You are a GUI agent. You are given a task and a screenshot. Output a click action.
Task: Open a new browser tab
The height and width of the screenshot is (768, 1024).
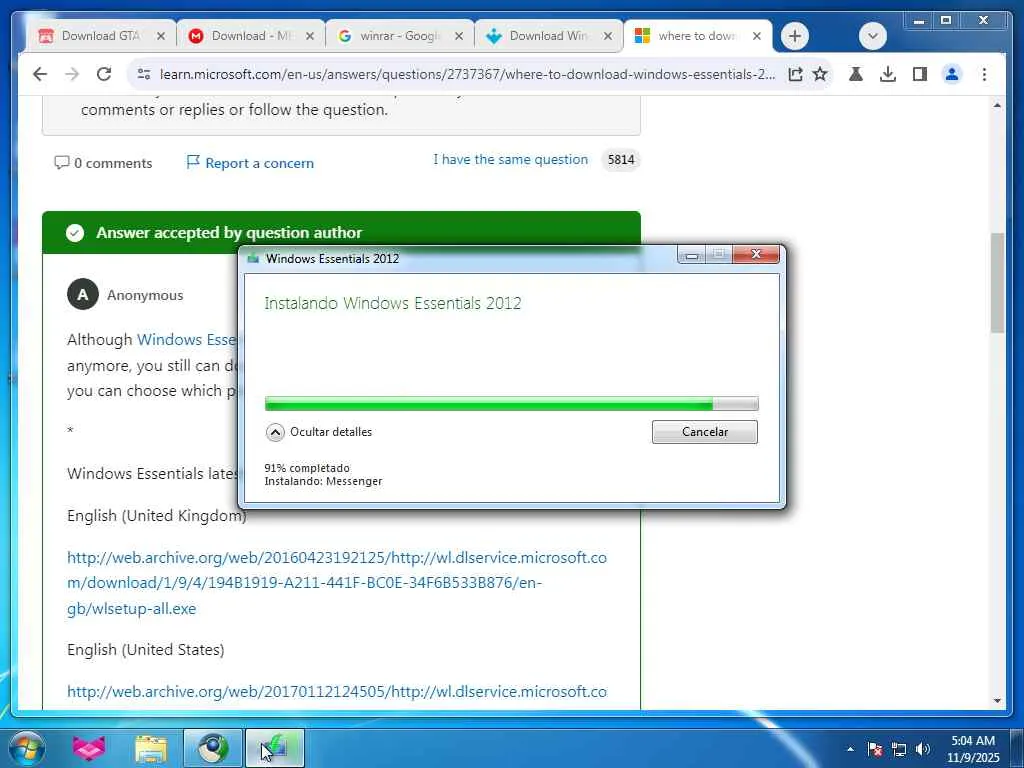[x=795, y=36]
